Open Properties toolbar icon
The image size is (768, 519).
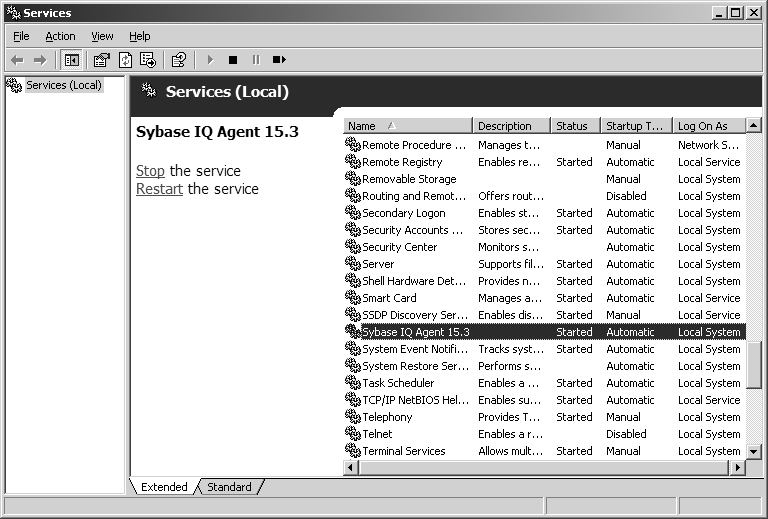click(x=102, y=60)
